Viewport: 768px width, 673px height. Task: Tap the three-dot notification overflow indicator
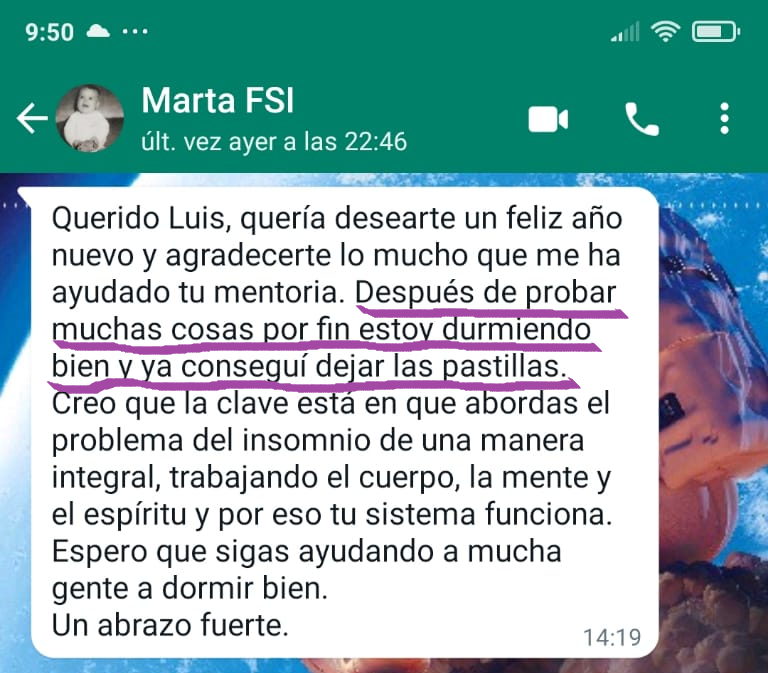pyautogui.click(x=135, y=32)
